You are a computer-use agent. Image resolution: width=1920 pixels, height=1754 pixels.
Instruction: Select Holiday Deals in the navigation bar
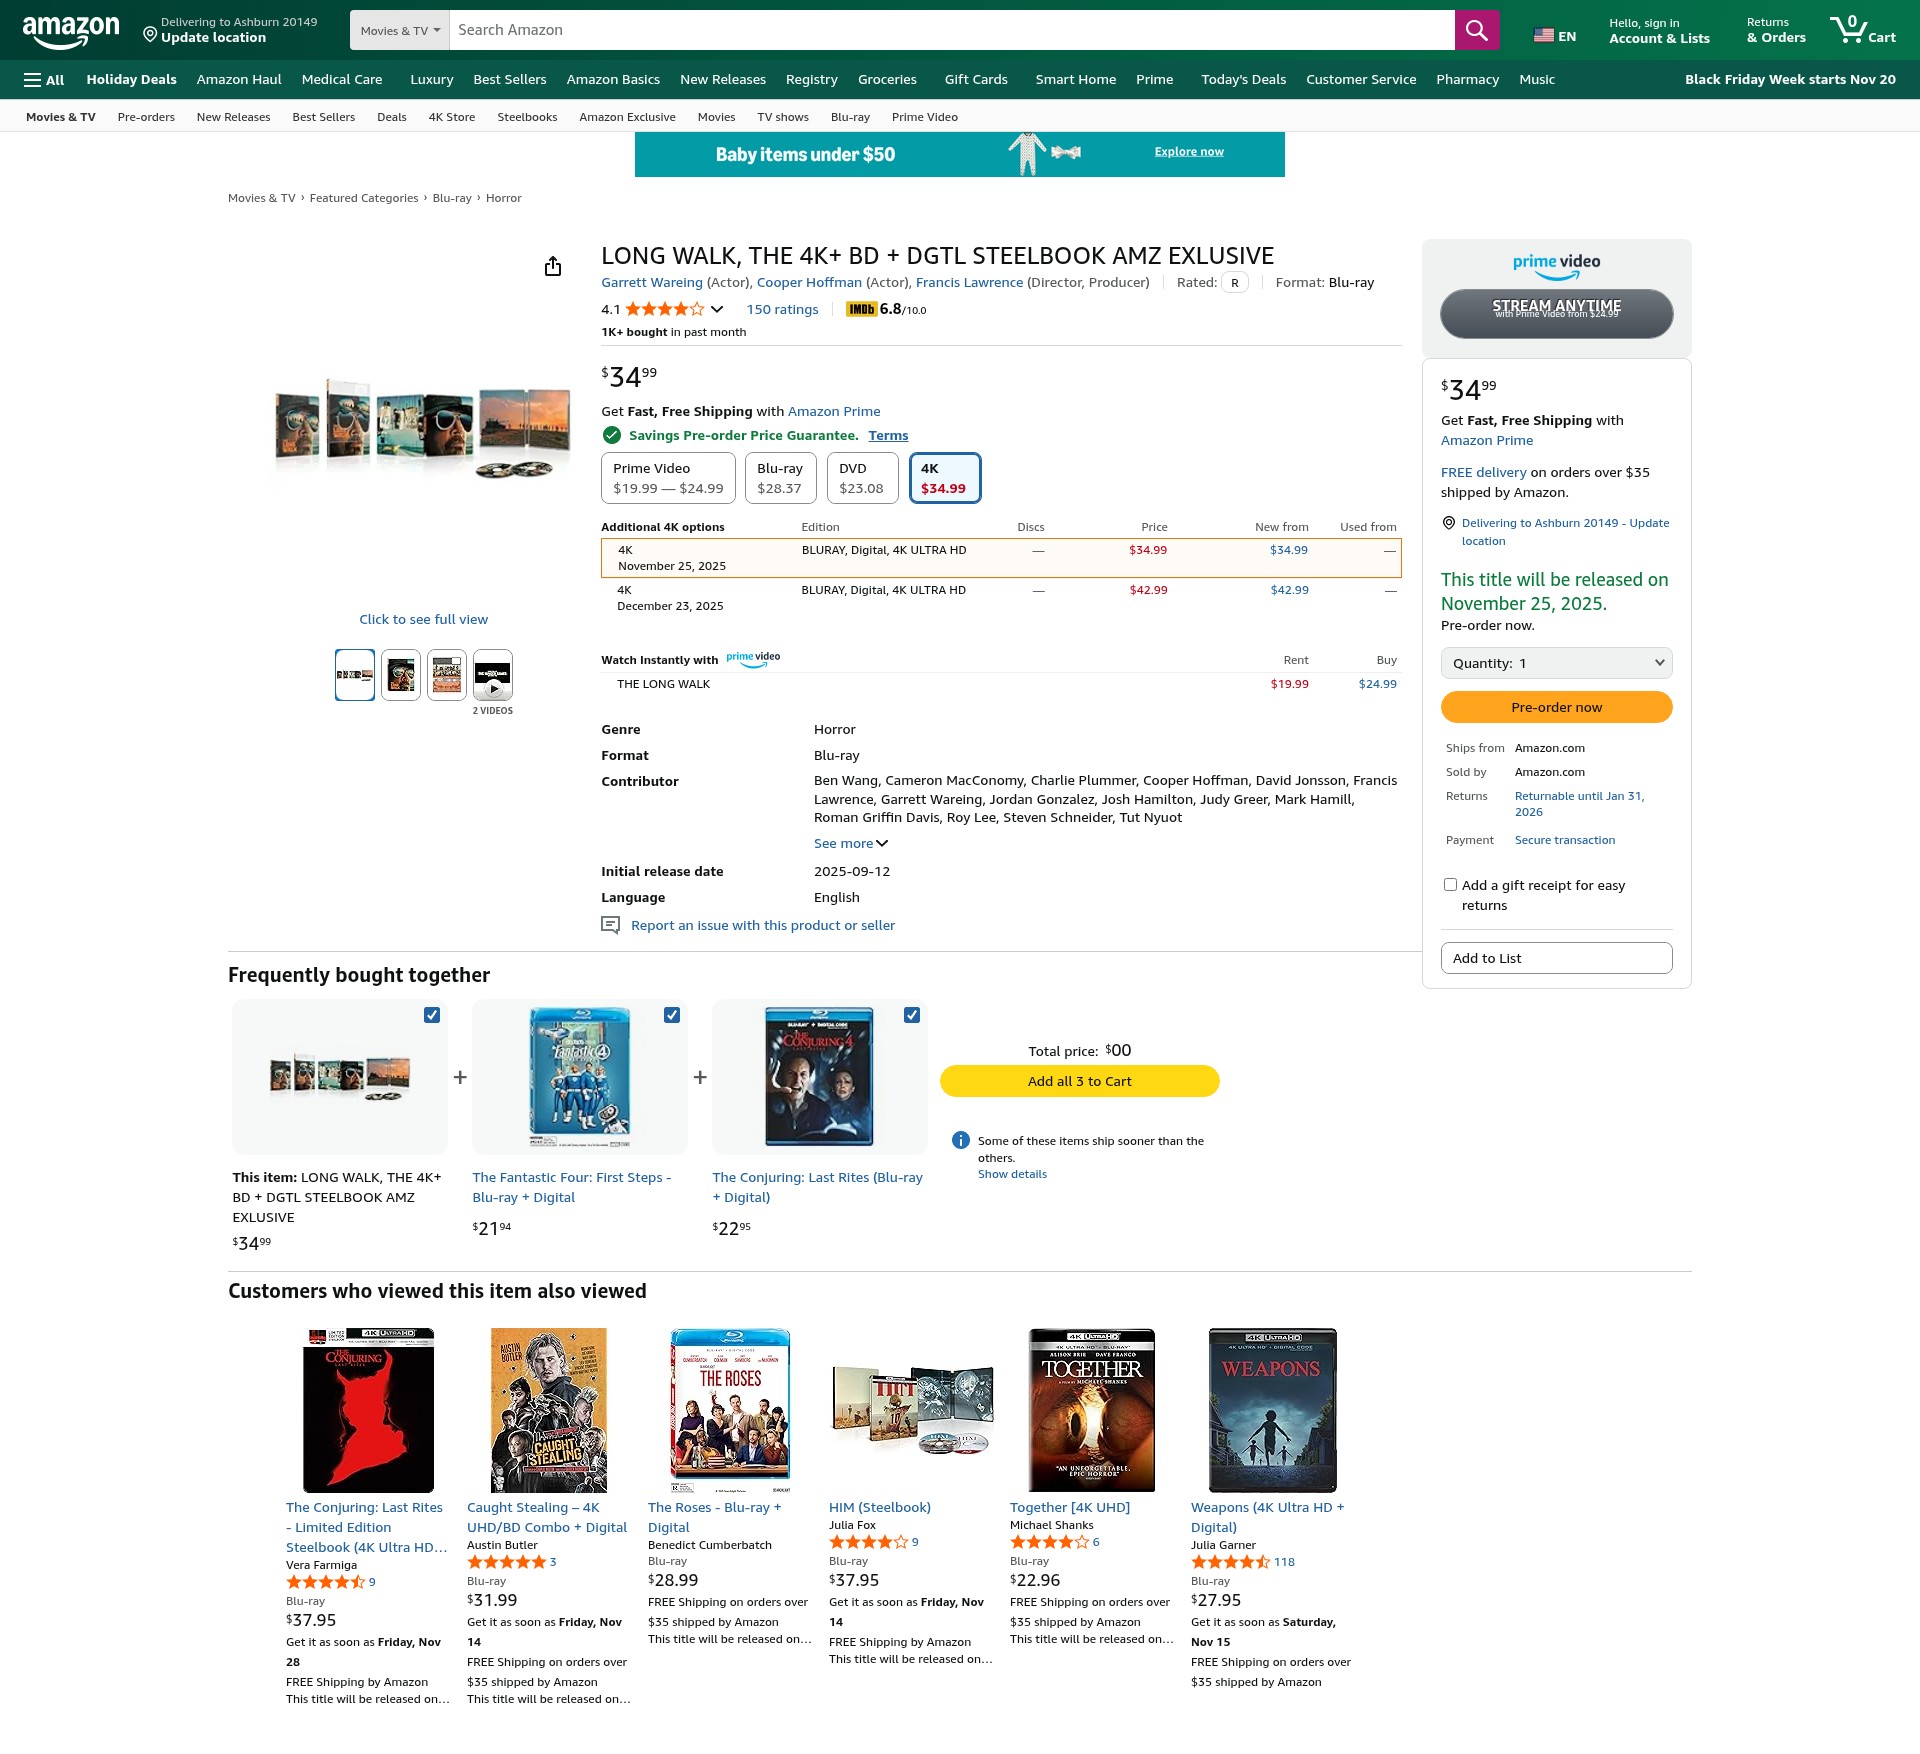131,80
